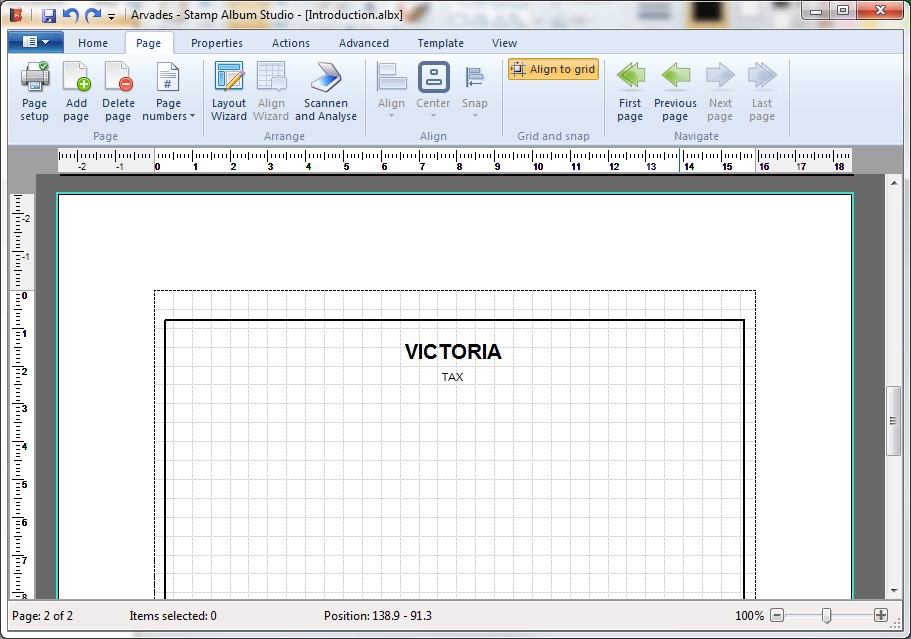Select the TAX subtitle text

point(453,377)
